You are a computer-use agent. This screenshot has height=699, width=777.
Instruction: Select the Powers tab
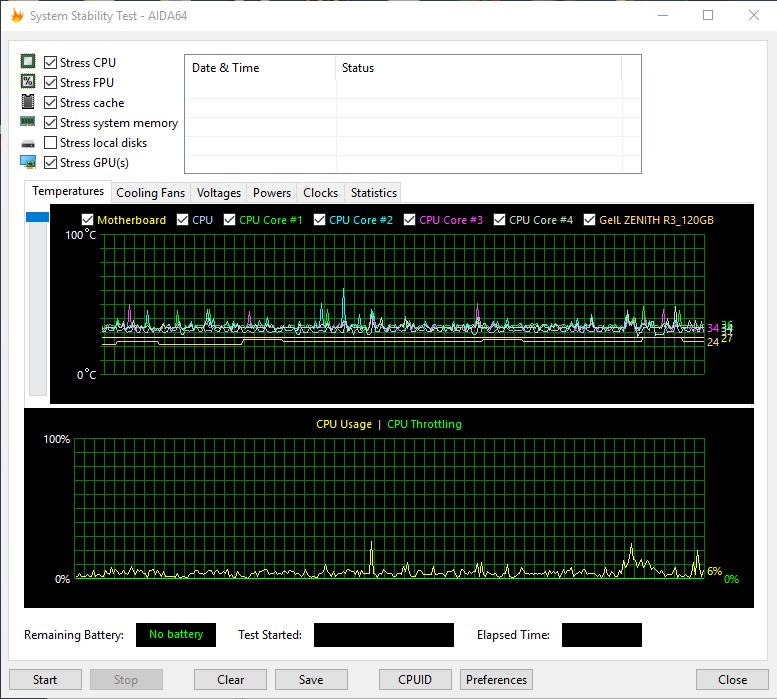click(272, 193)
